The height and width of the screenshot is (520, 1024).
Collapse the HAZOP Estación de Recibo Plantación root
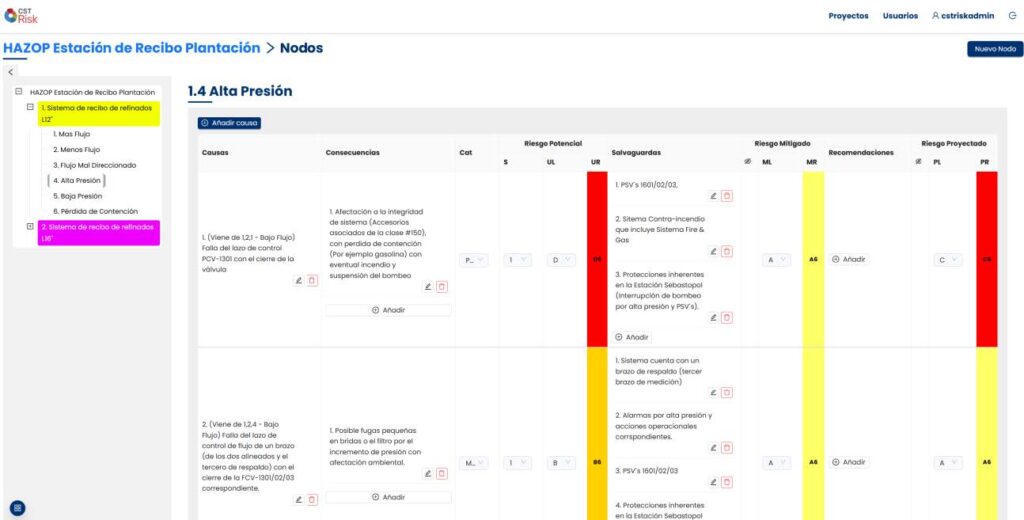[x=18, y=92]
